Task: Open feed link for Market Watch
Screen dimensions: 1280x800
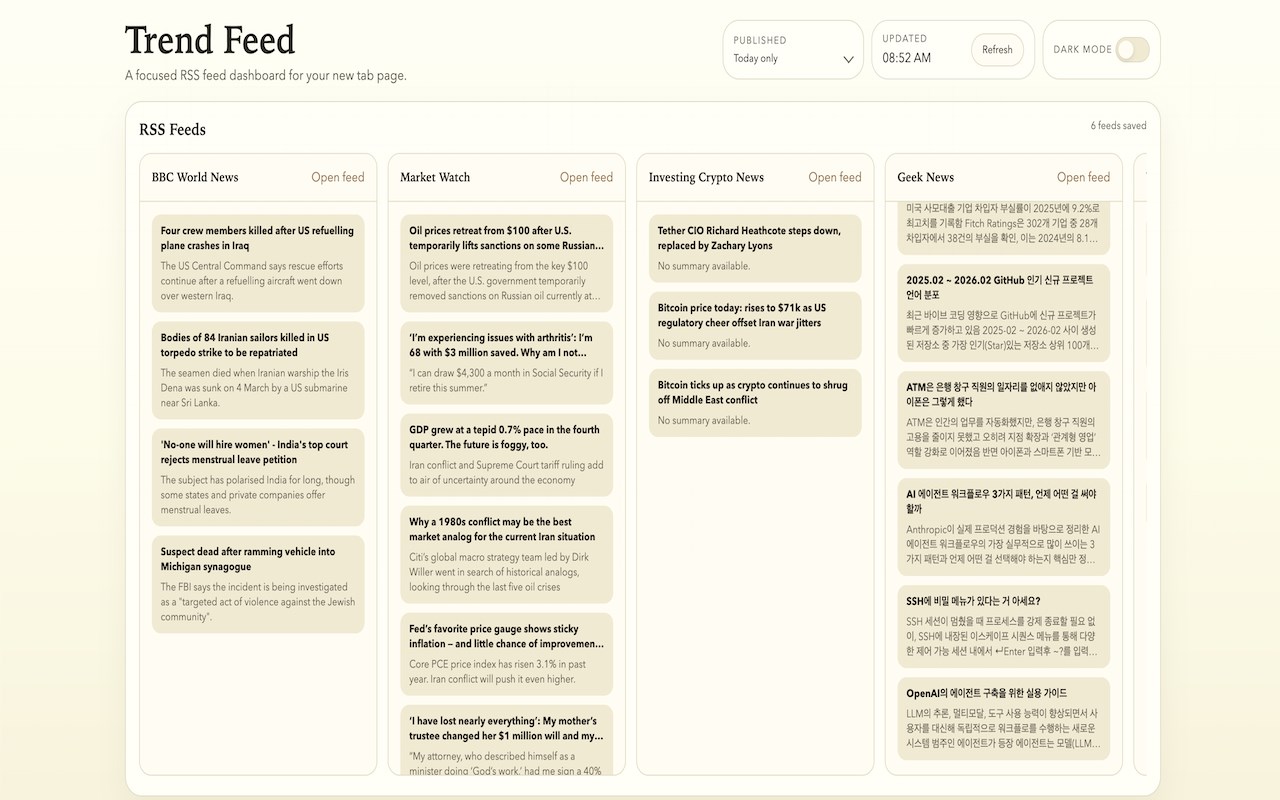Action: click(586, 177)
